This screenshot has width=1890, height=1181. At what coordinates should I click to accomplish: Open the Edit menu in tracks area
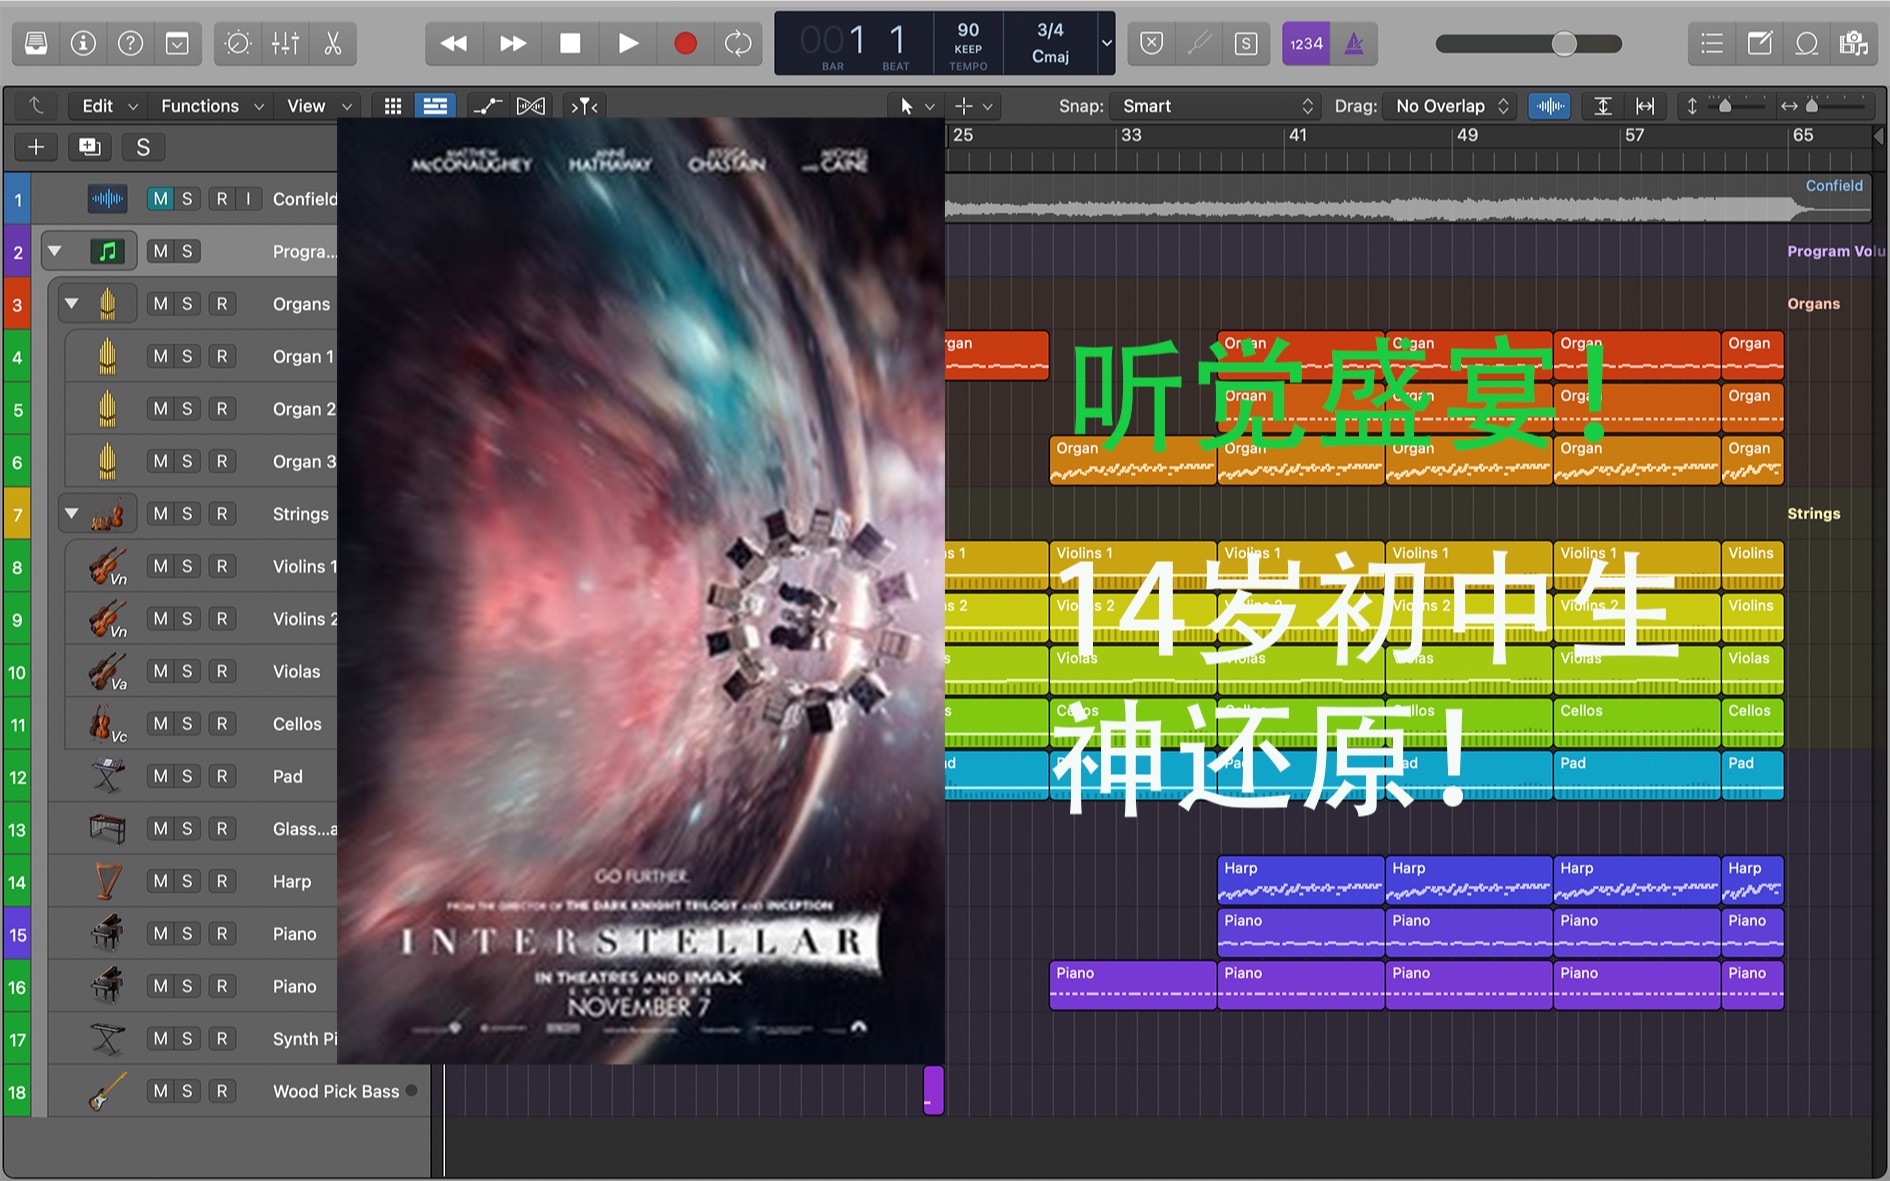[109, 106]
